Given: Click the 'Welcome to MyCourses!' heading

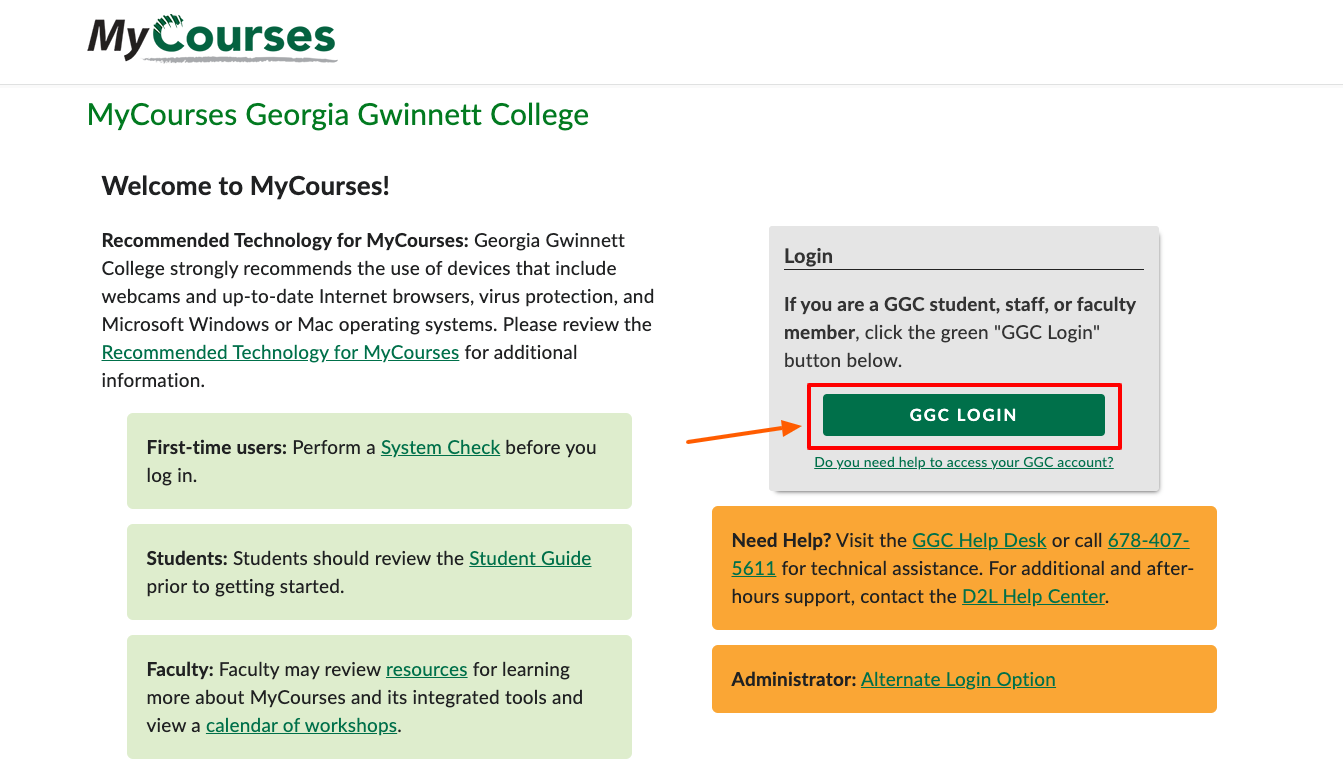Looking at the screenshot, I should 246,186.
